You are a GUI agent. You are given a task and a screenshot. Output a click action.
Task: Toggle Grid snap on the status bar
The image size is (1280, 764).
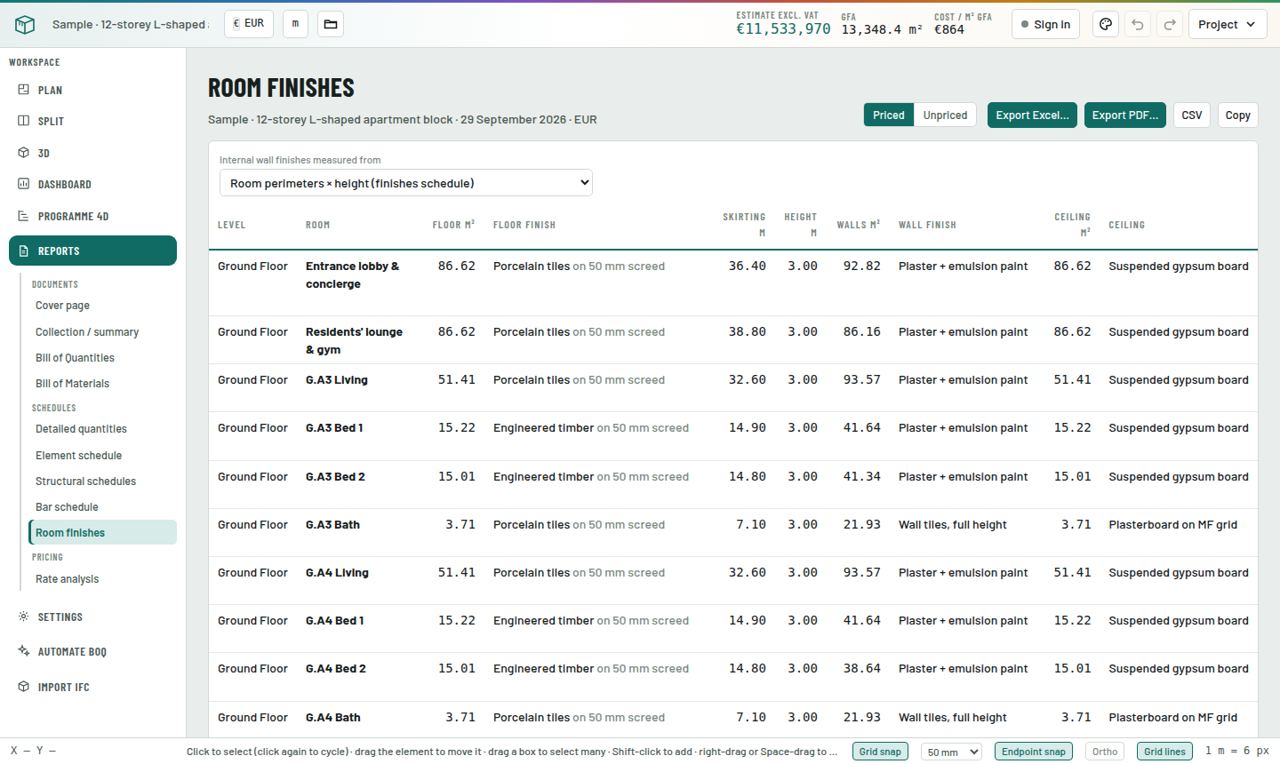click(880, 752)
